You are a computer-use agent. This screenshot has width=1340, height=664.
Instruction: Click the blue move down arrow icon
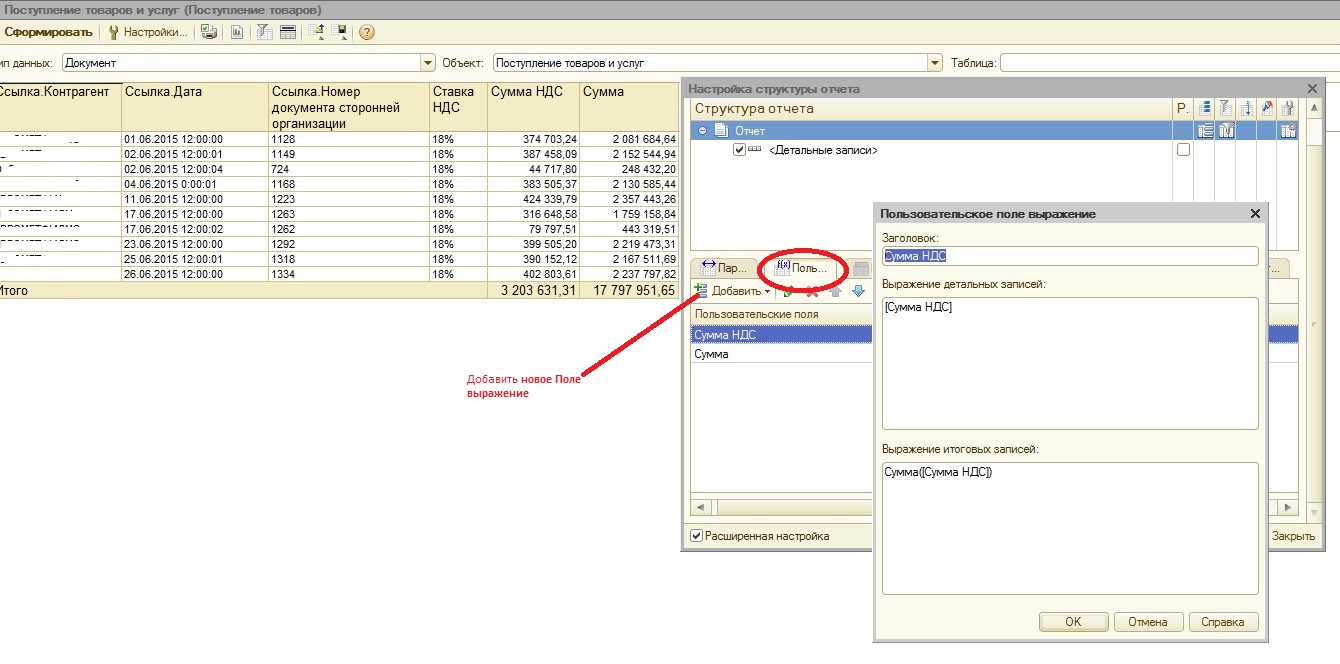point(858,291)
